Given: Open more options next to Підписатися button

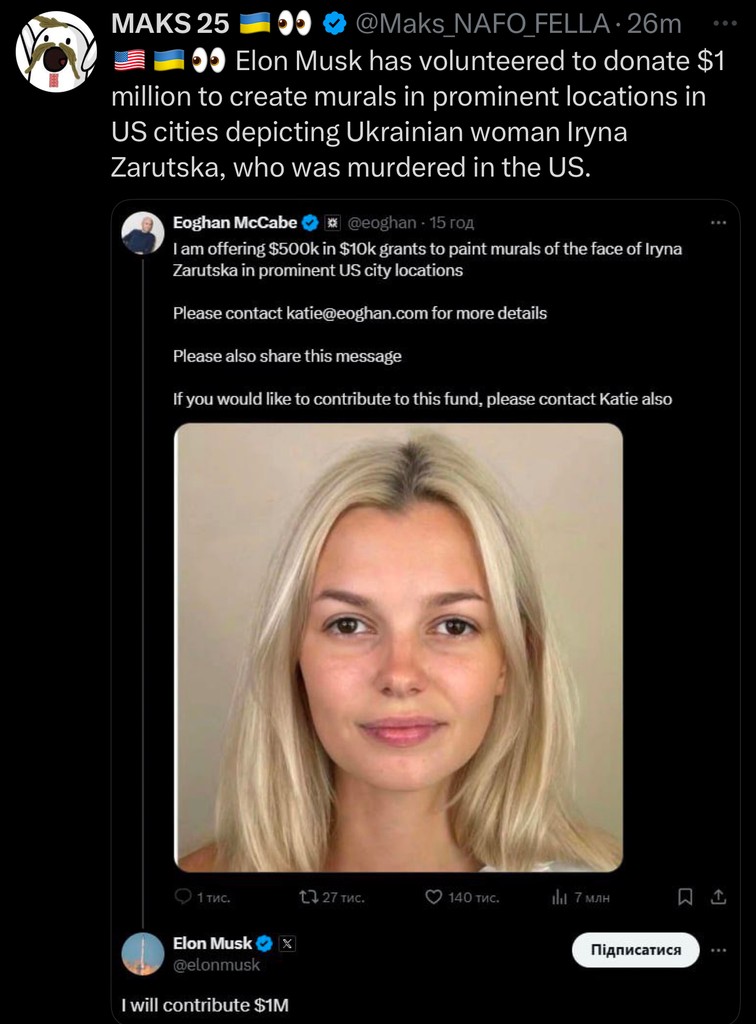Looking at the screenshot, I should pyautogui.click(x=718, y=950).
